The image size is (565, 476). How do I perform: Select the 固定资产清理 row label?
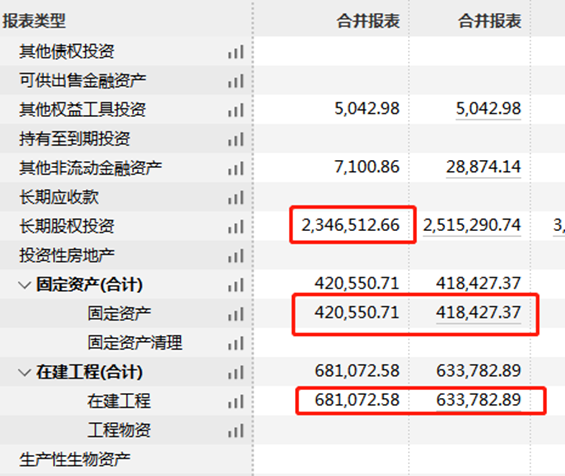click(x=135, y=343)
